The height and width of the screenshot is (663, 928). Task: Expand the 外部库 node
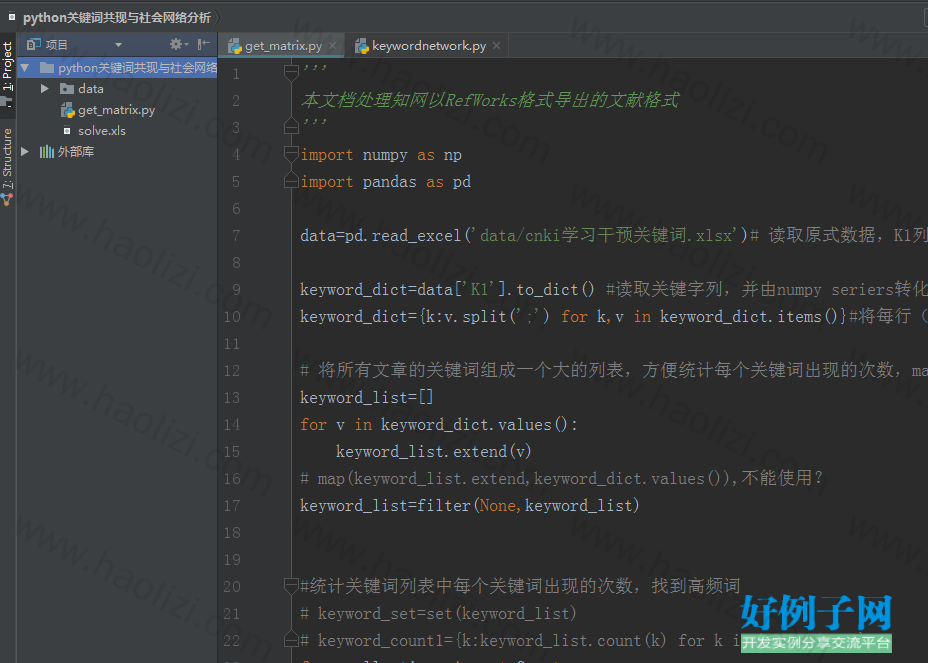point(25,152)
